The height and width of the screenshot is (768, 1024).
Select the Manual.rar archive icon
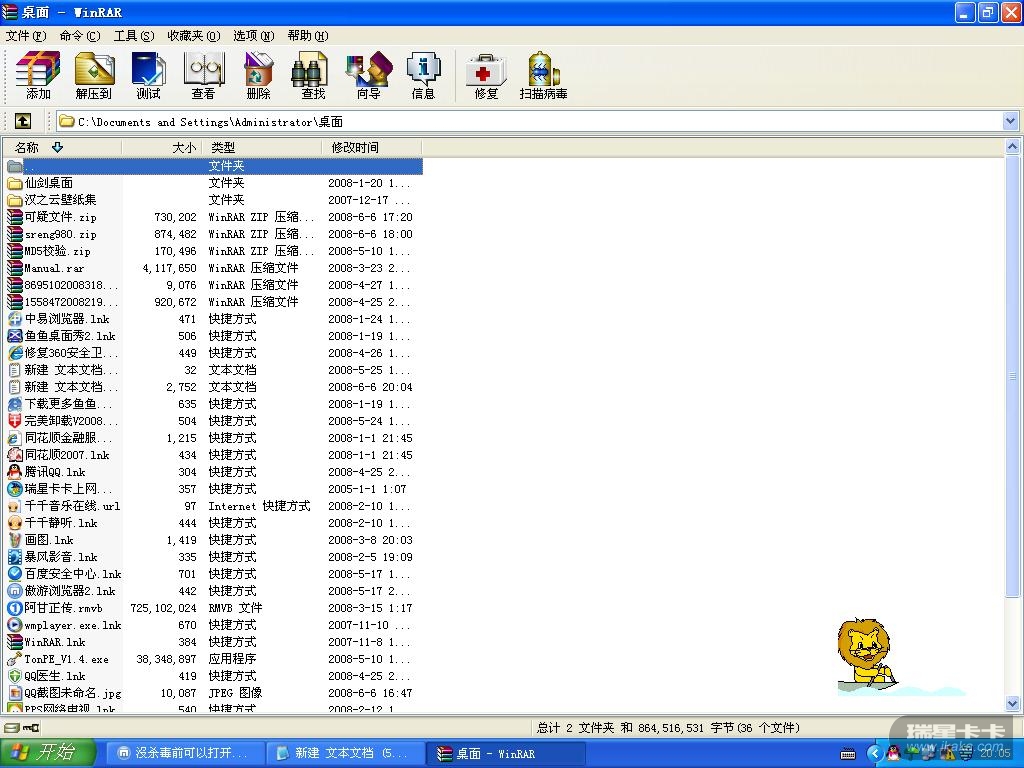14,268
